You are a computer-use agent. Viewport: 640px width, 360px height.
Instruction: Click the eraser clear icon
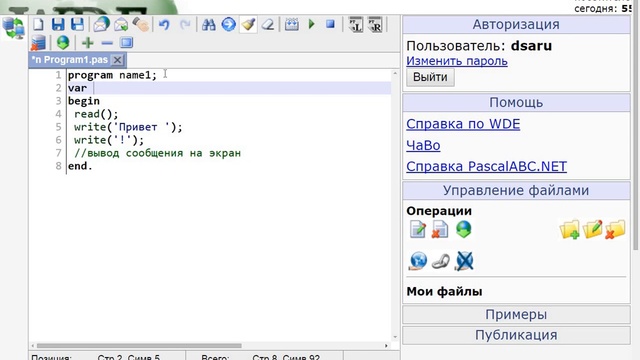click(x=268, y=24)
